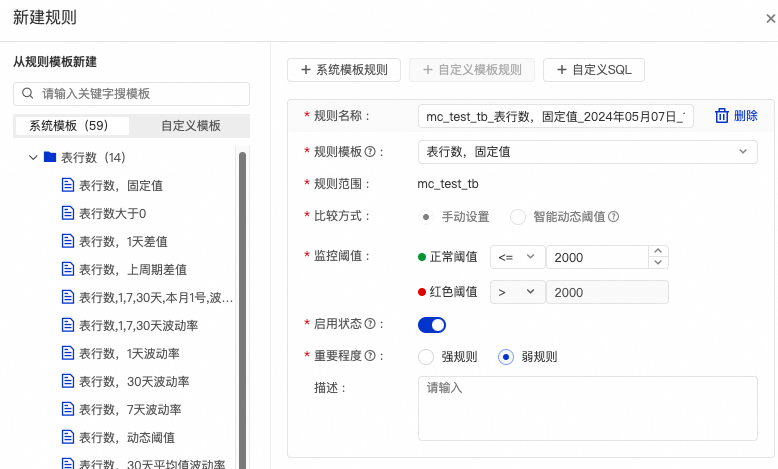This screenshot has width=778, height=469.
Task: Click the 系统模板规则 button
Action: point(344,70)
